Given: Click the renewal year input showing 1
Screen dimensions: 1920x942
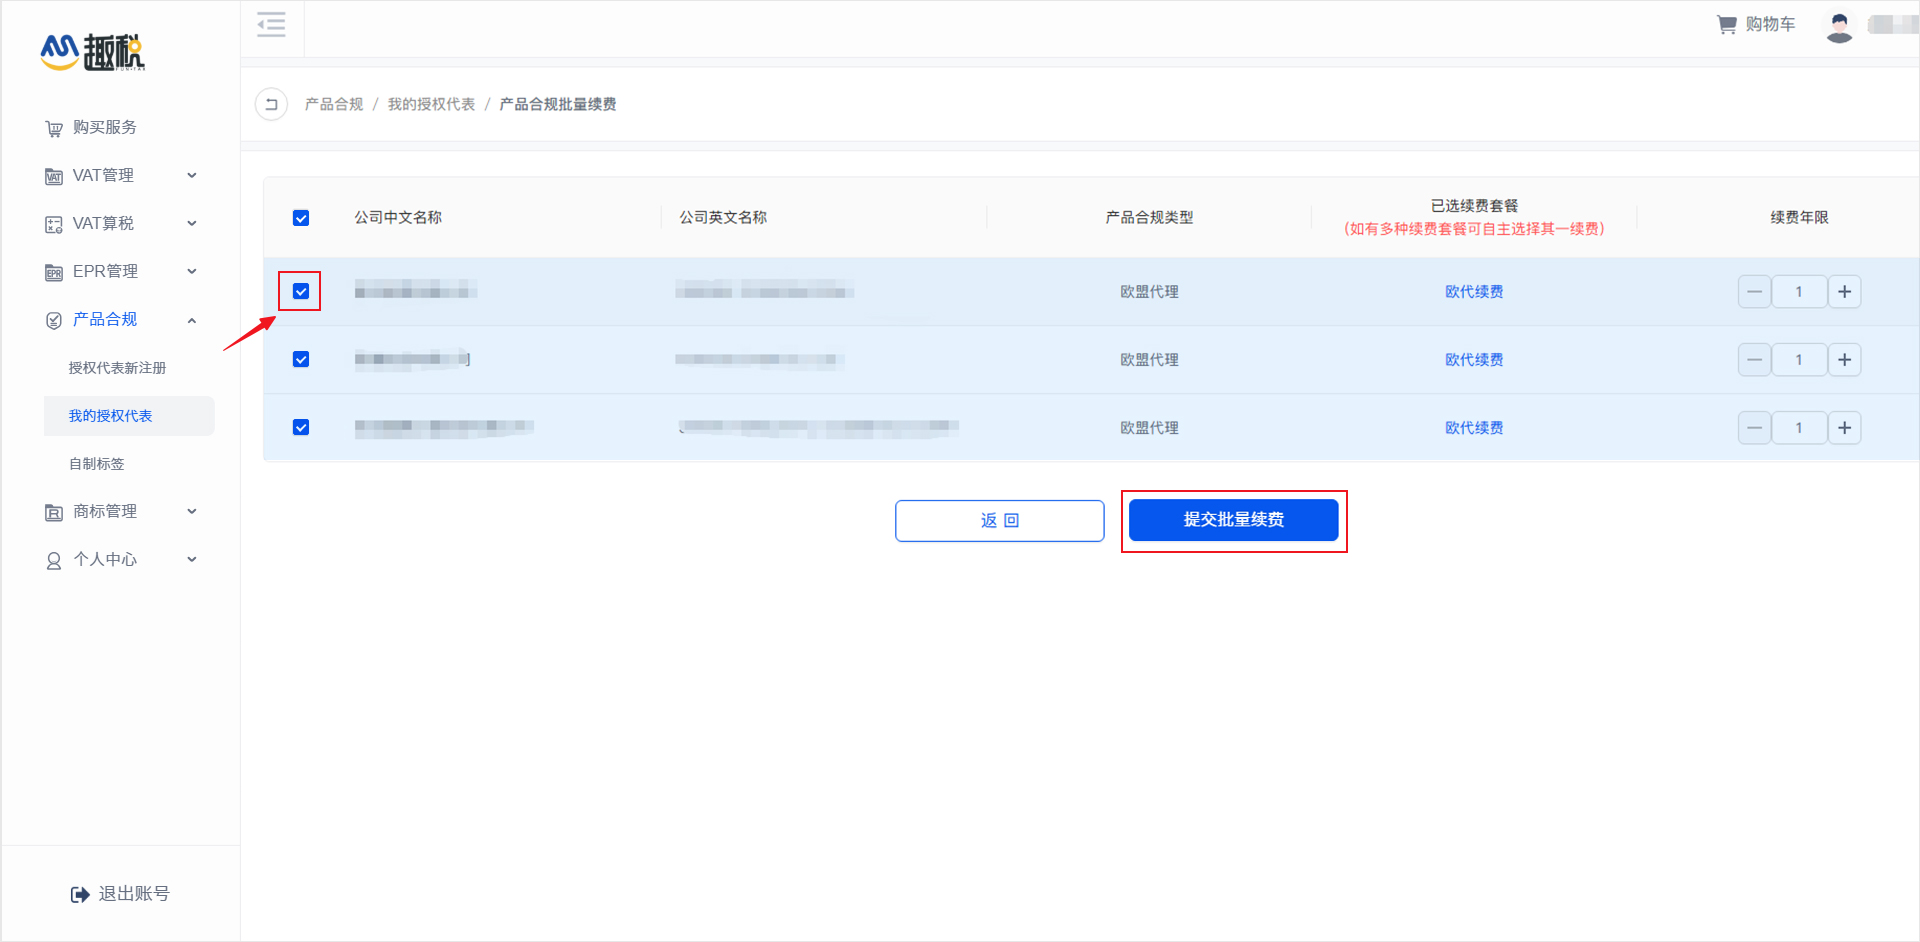Looking at the screenshot, I should point(1799,291).
